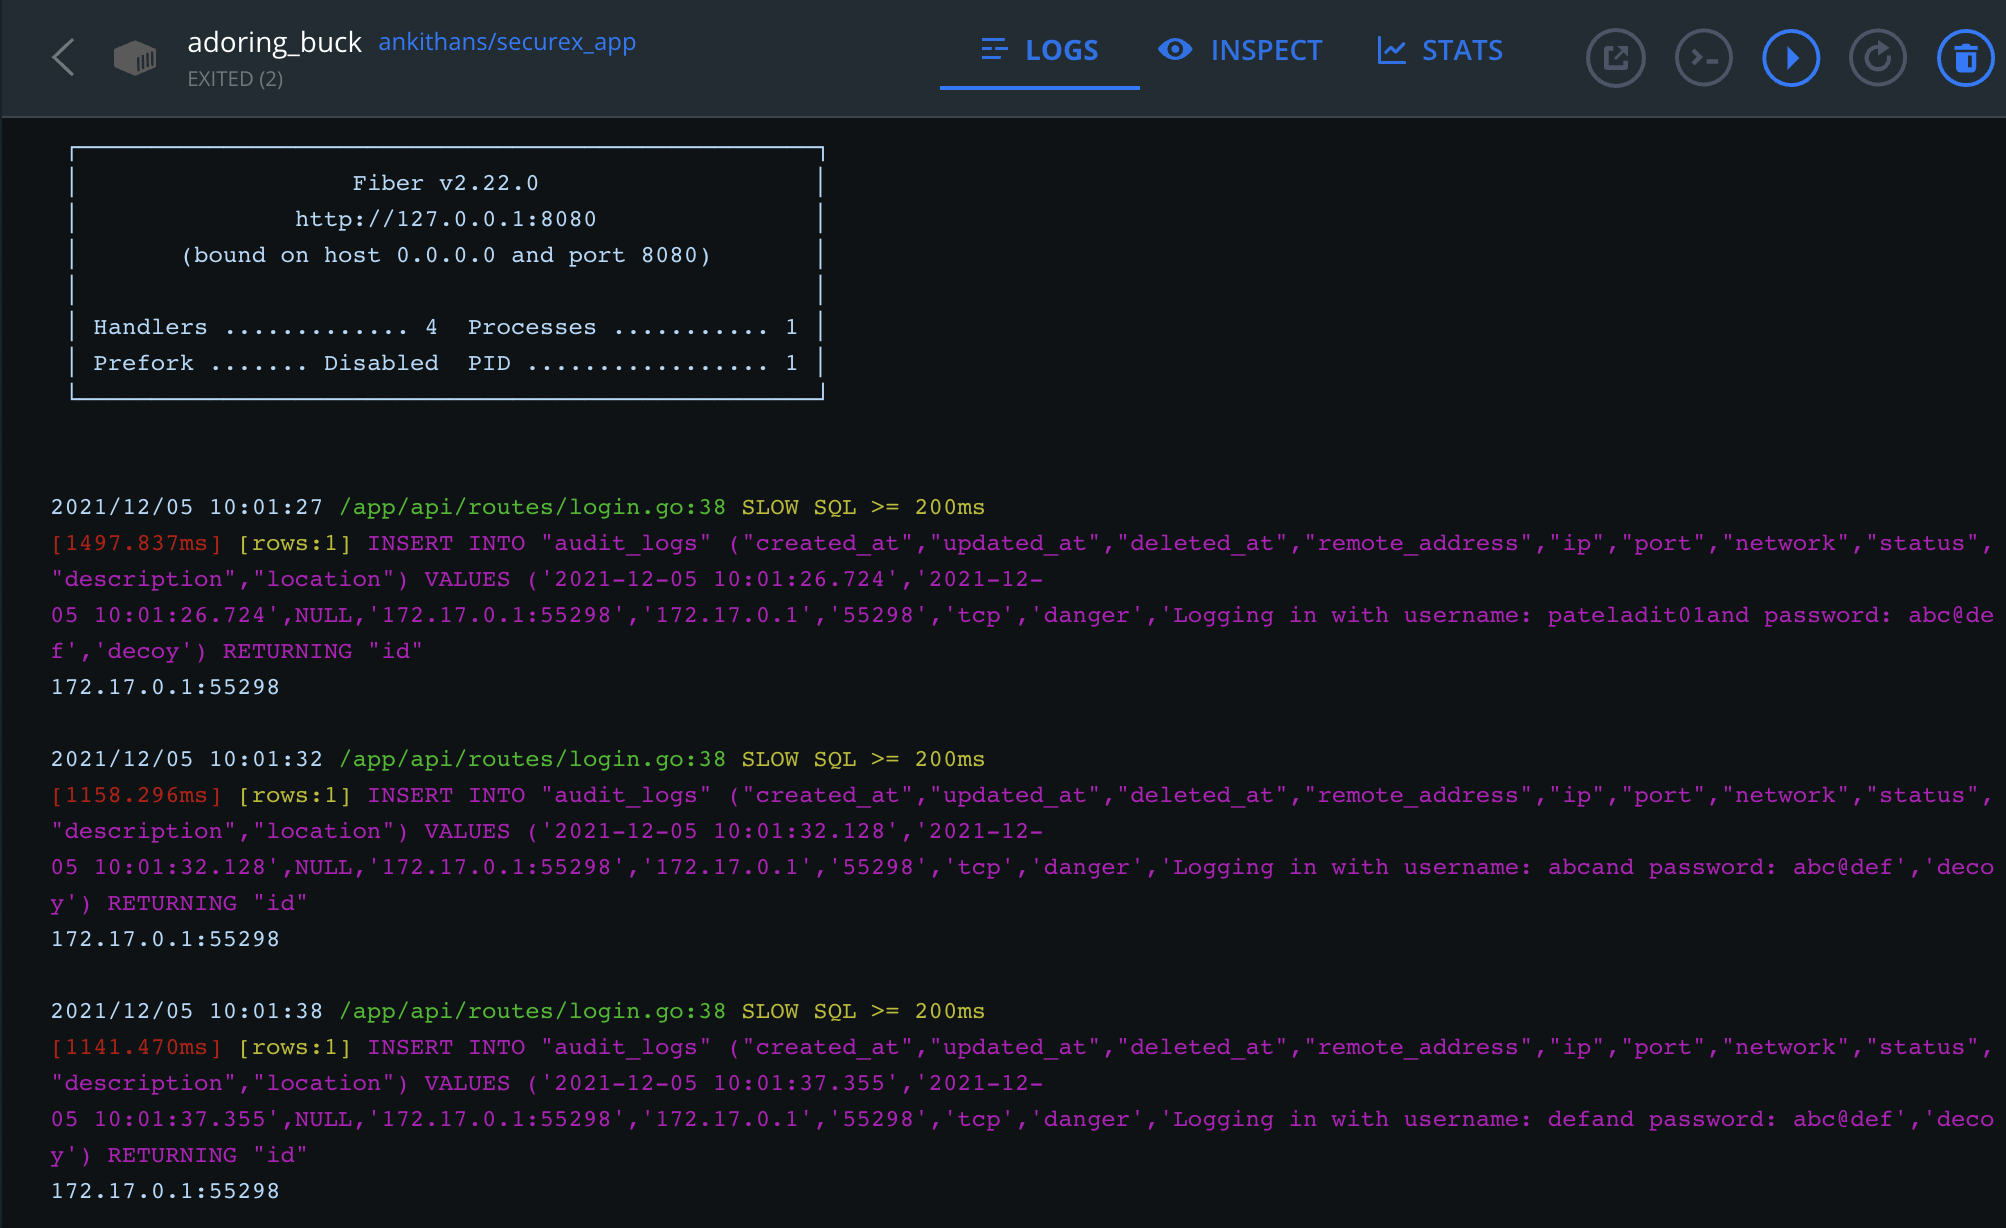Go back using the left chevron arrow
The height and width of the screenshot is (1228, 2006).
(x=63, y=57)
